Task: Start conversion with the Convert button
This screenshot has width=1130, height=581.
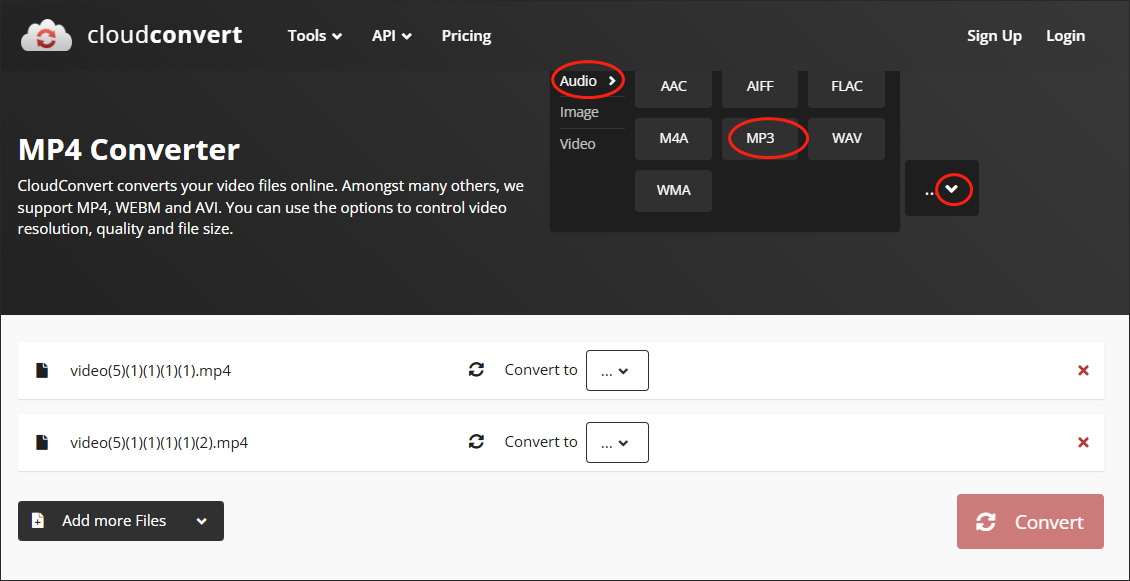Action: (x=1030, y=522)
